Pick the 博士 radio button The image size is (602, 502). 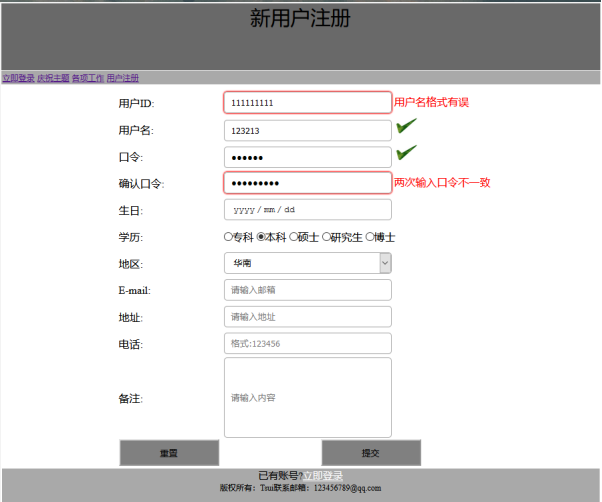click(x=369, y=237)
